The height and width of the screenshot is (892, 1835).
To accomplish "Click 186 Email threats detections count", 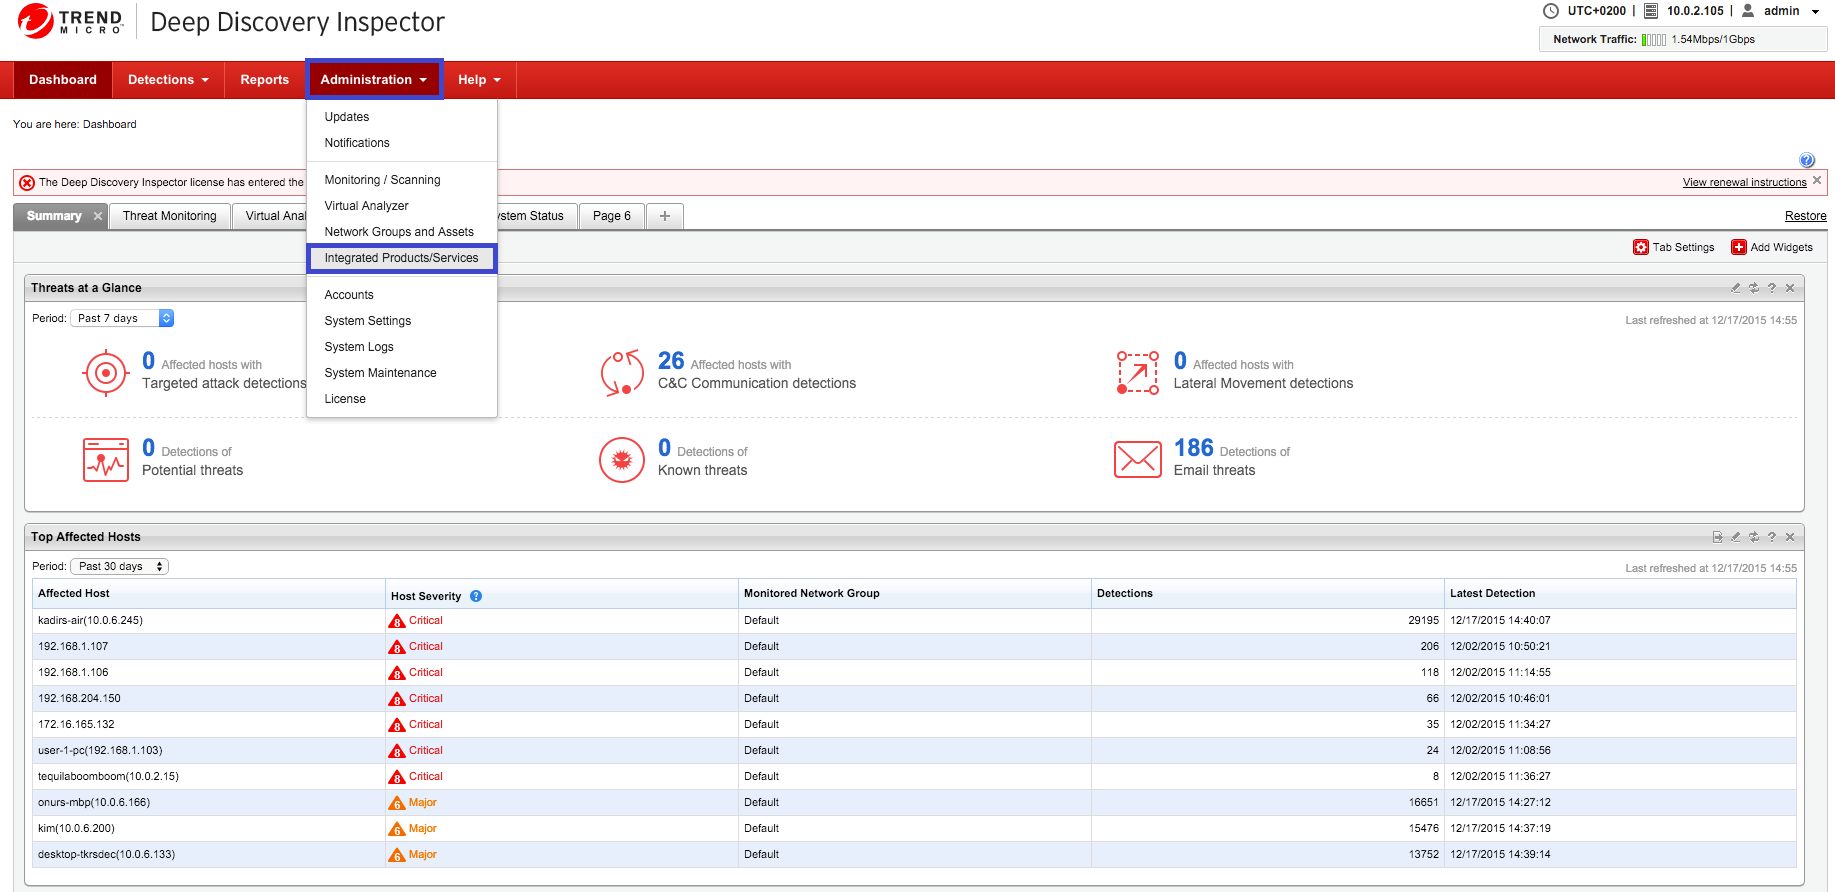I will click(1194, 448).
